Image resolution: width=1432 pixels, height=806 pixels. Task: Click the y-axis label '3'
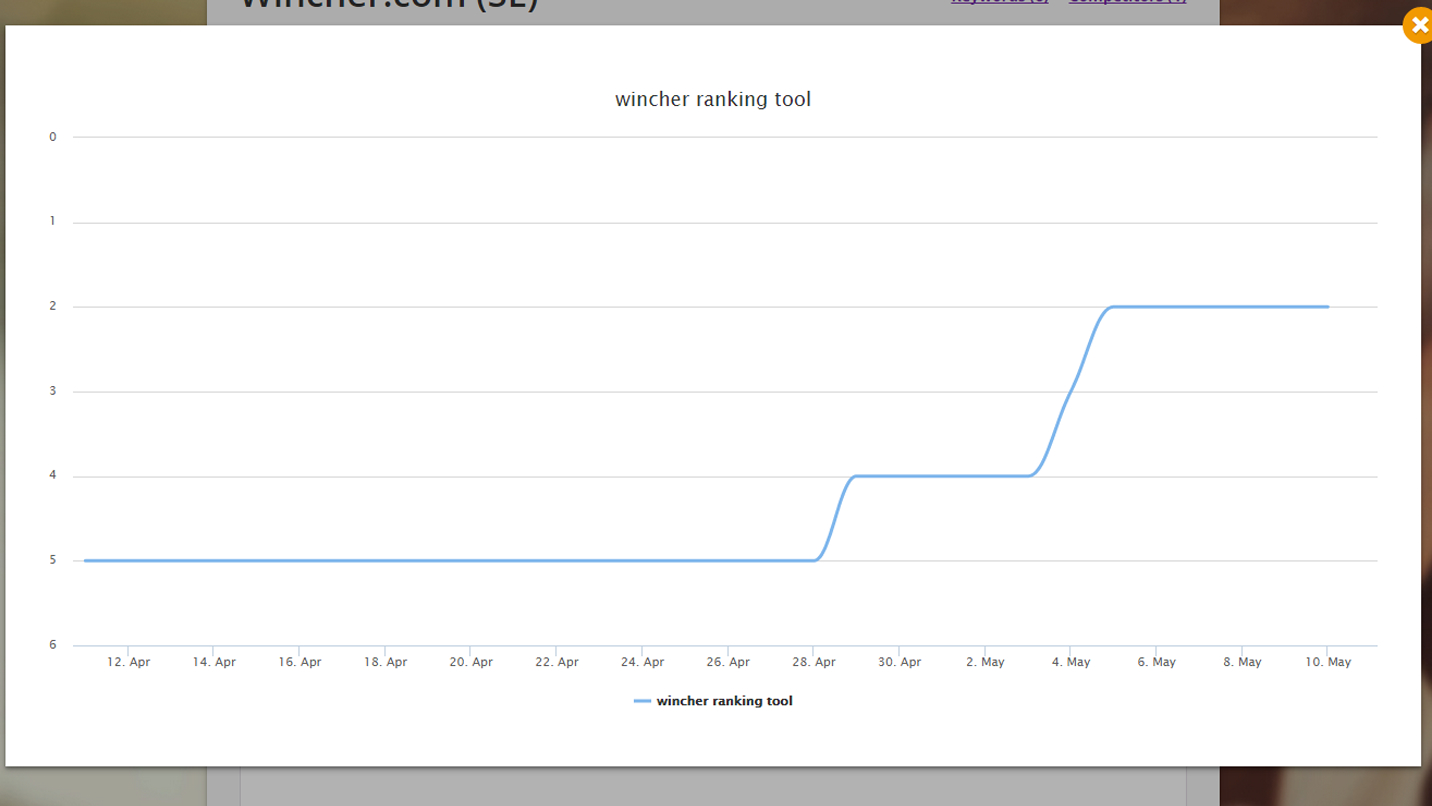(53, 391)
